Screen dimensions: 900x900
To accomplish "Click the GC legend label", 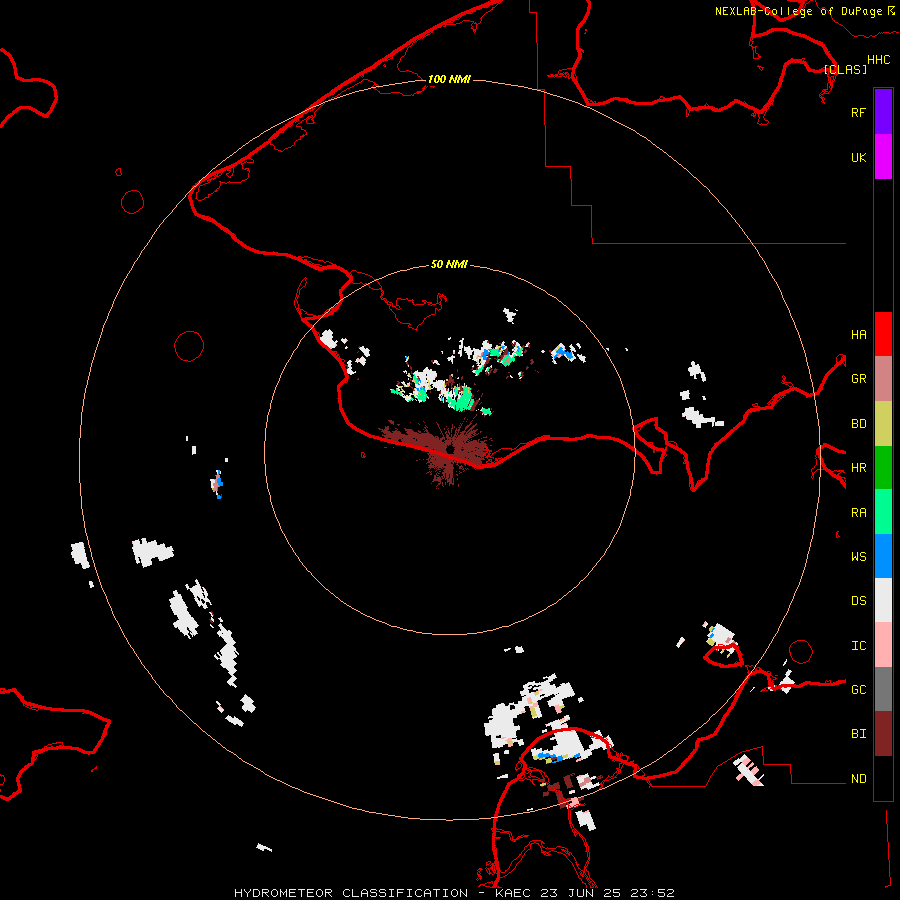I will (859, 690).
